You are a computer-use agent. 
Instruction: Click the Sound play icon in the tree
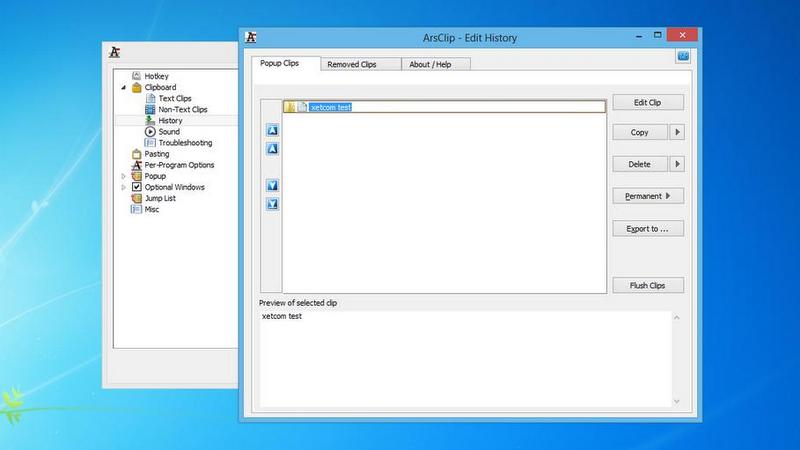coord(150,132)
